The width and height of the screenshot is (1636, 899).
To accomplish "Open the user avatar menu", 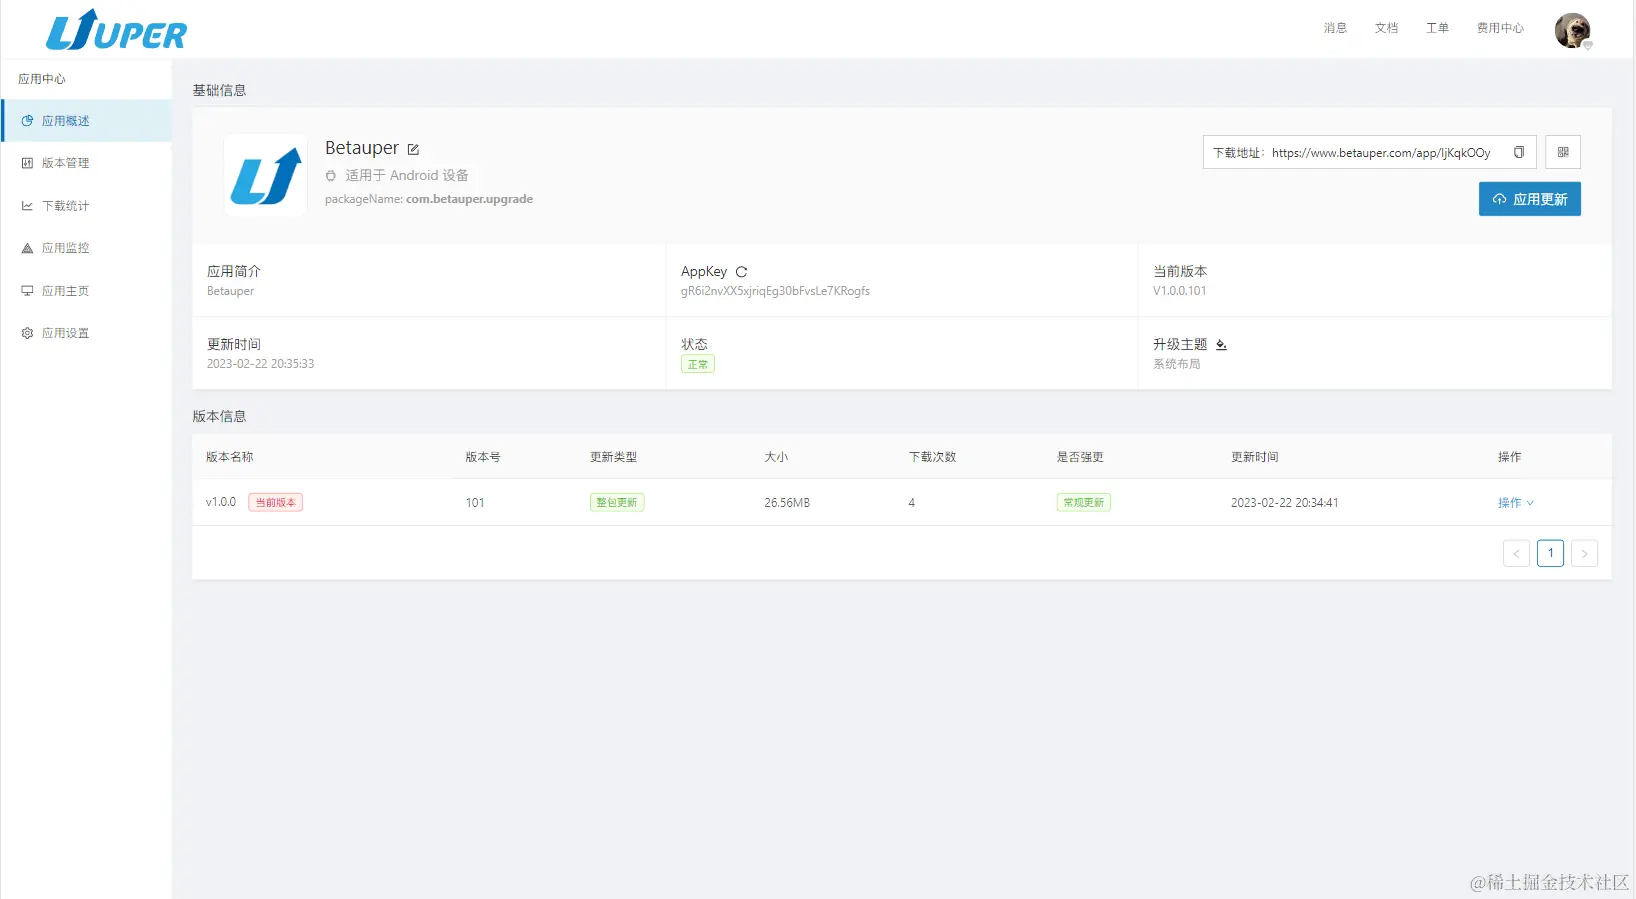I will [1572, 30].
